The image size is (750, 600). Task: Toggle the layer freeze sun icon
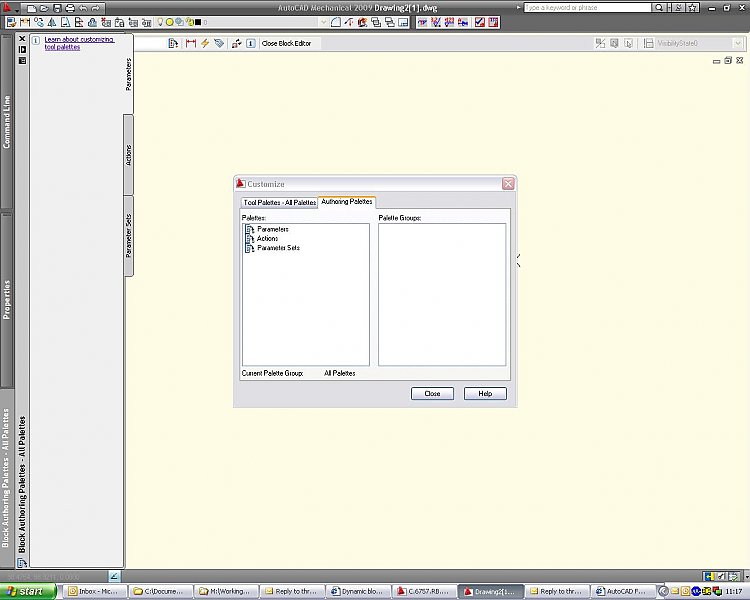click(x=169, y=22)
